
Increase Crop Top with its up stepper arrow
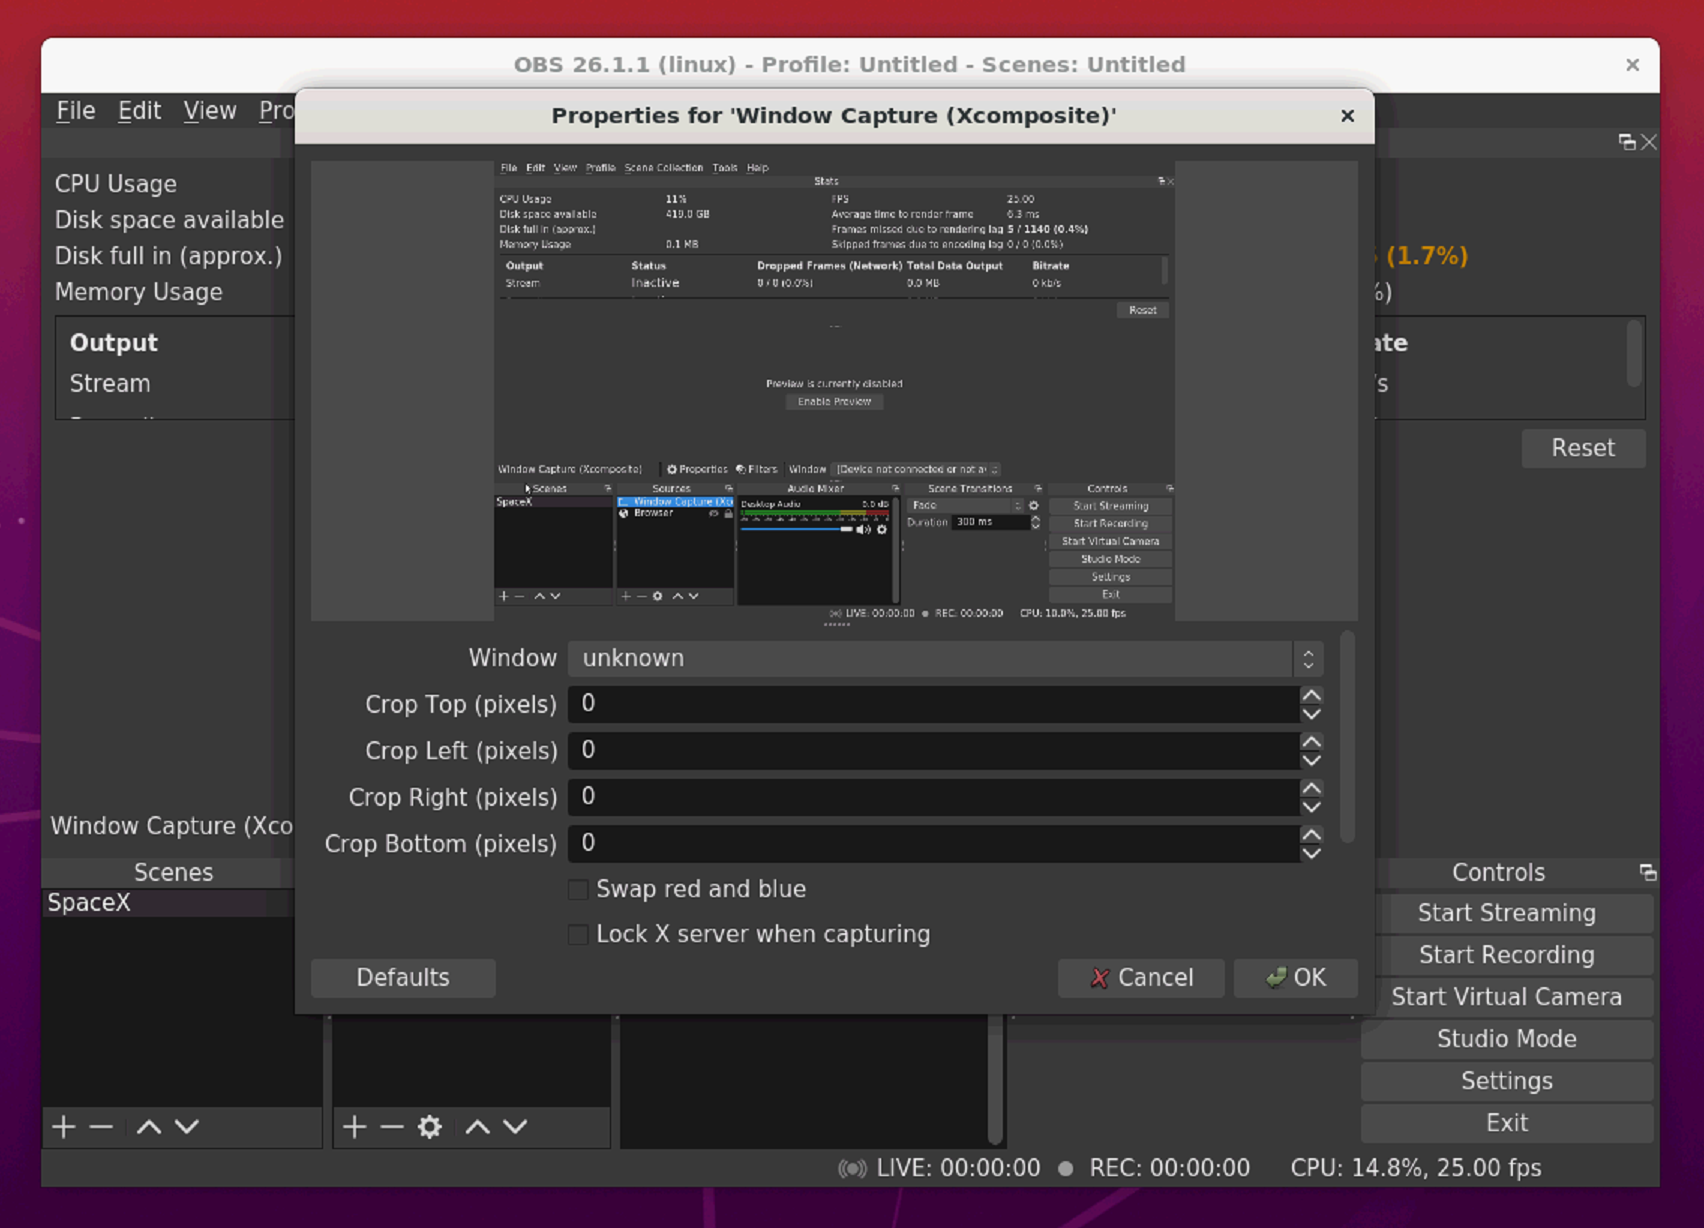1311,696
